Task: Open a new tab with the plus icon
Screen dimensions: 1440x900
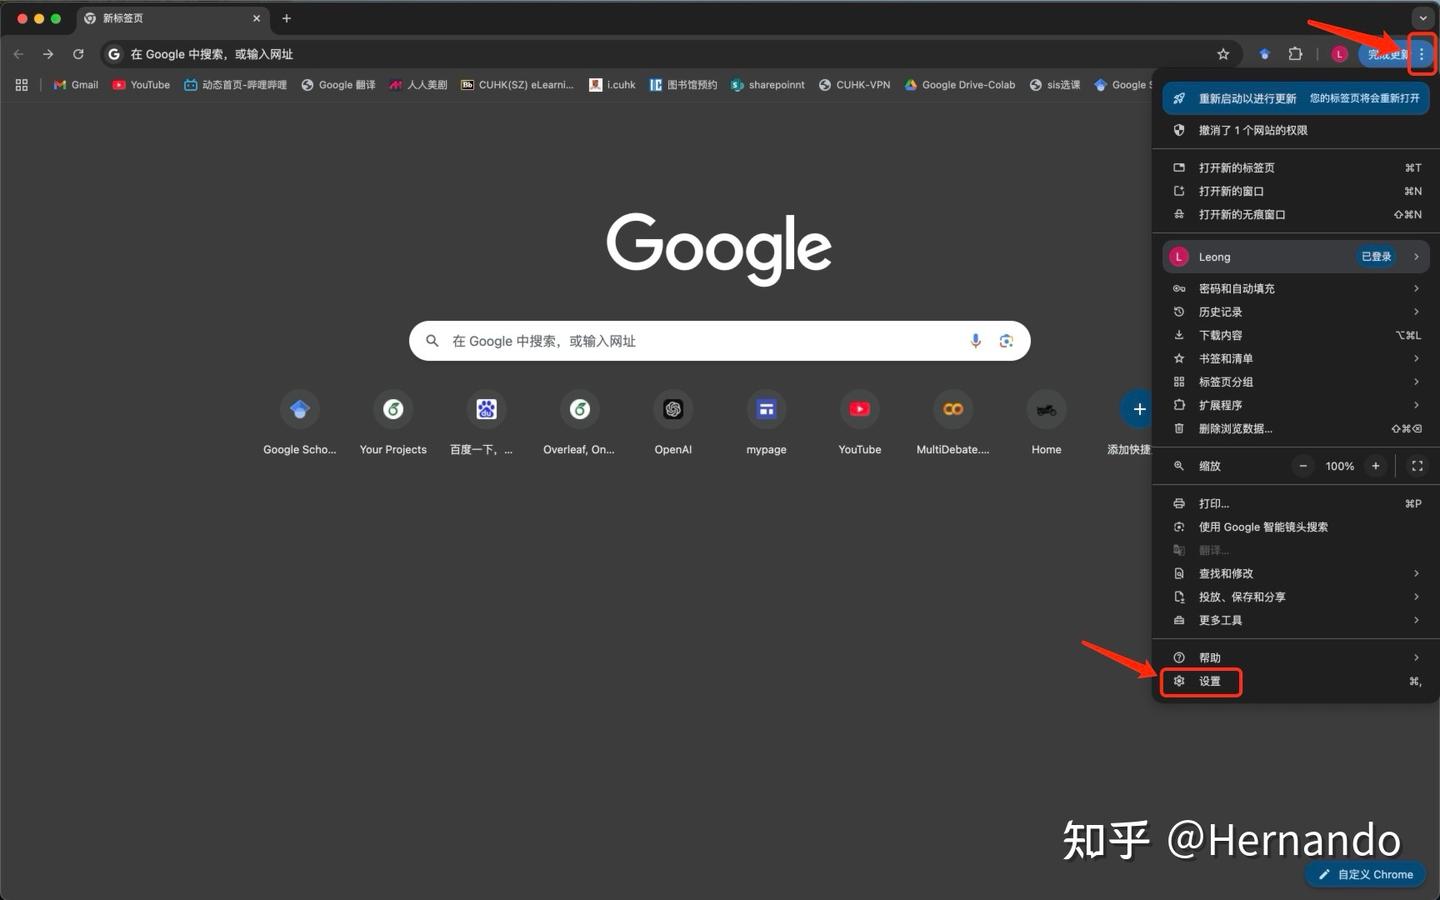Action: click(287, 18)
